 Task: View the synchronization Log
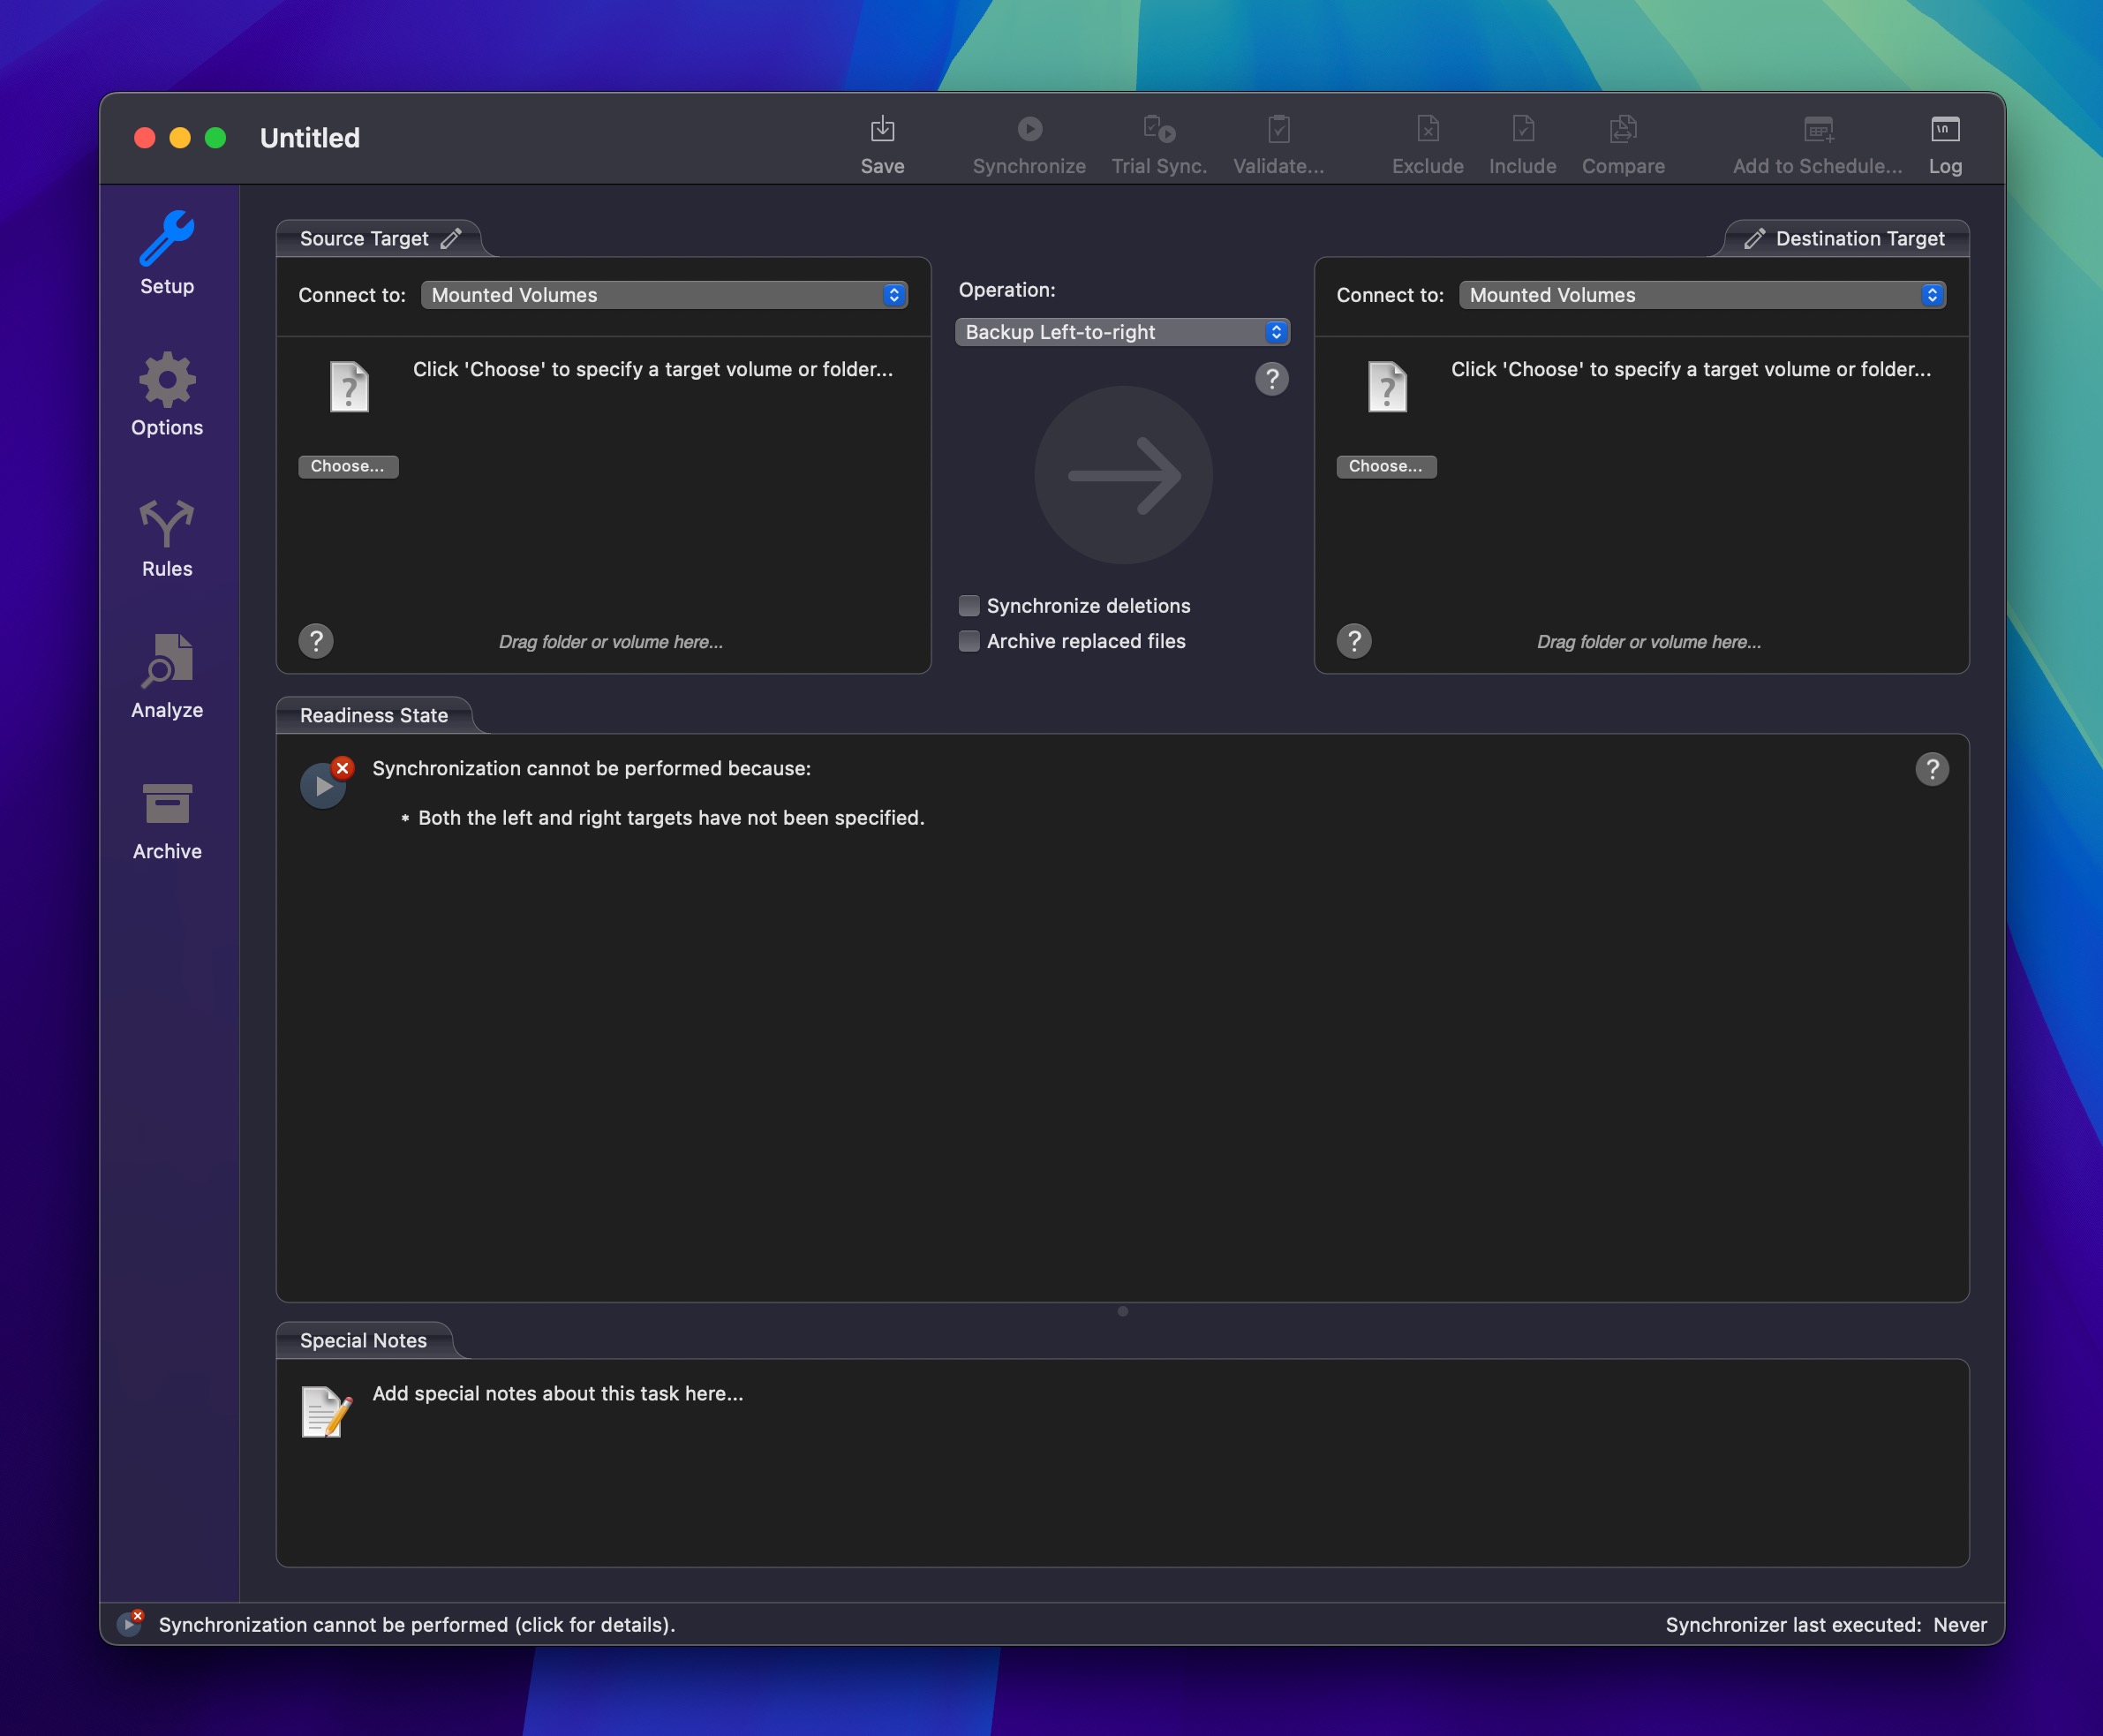click(1943, 143)
